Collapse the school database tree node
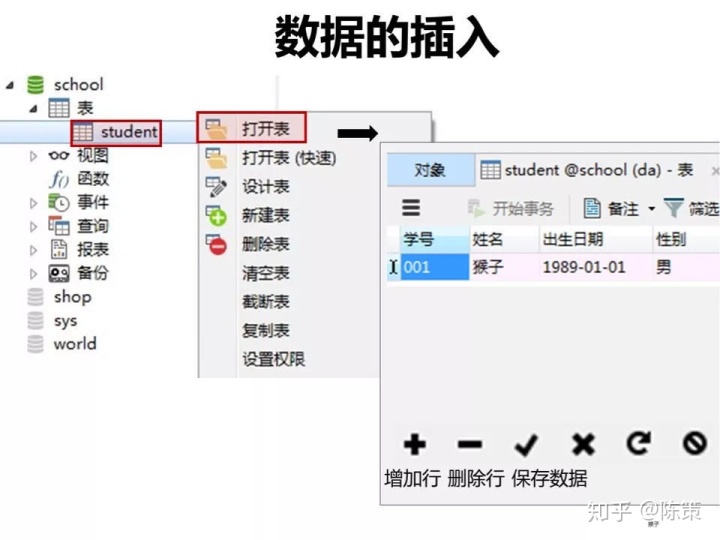 [x=10, y=85]
